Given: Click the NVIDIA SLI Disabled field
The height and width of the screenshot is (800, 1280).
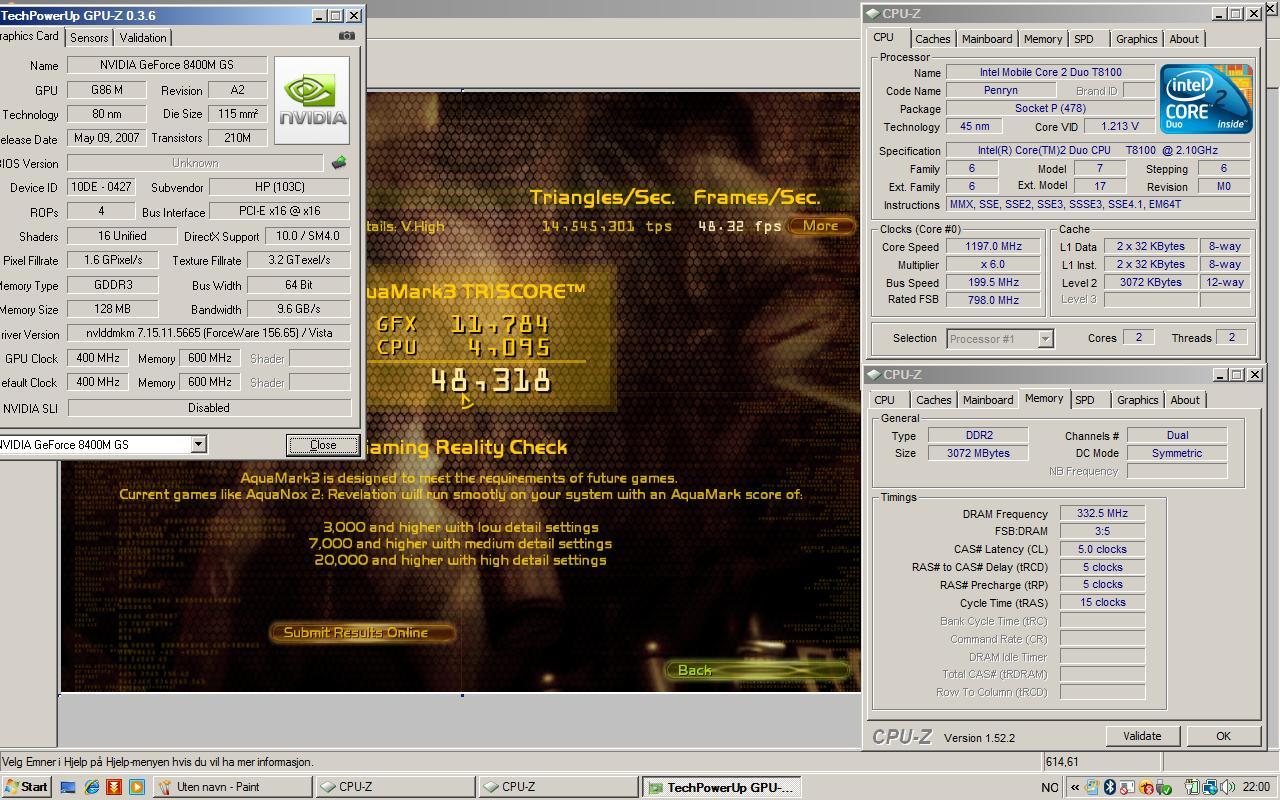Looking at the screenshot, I should pos(209,408).
